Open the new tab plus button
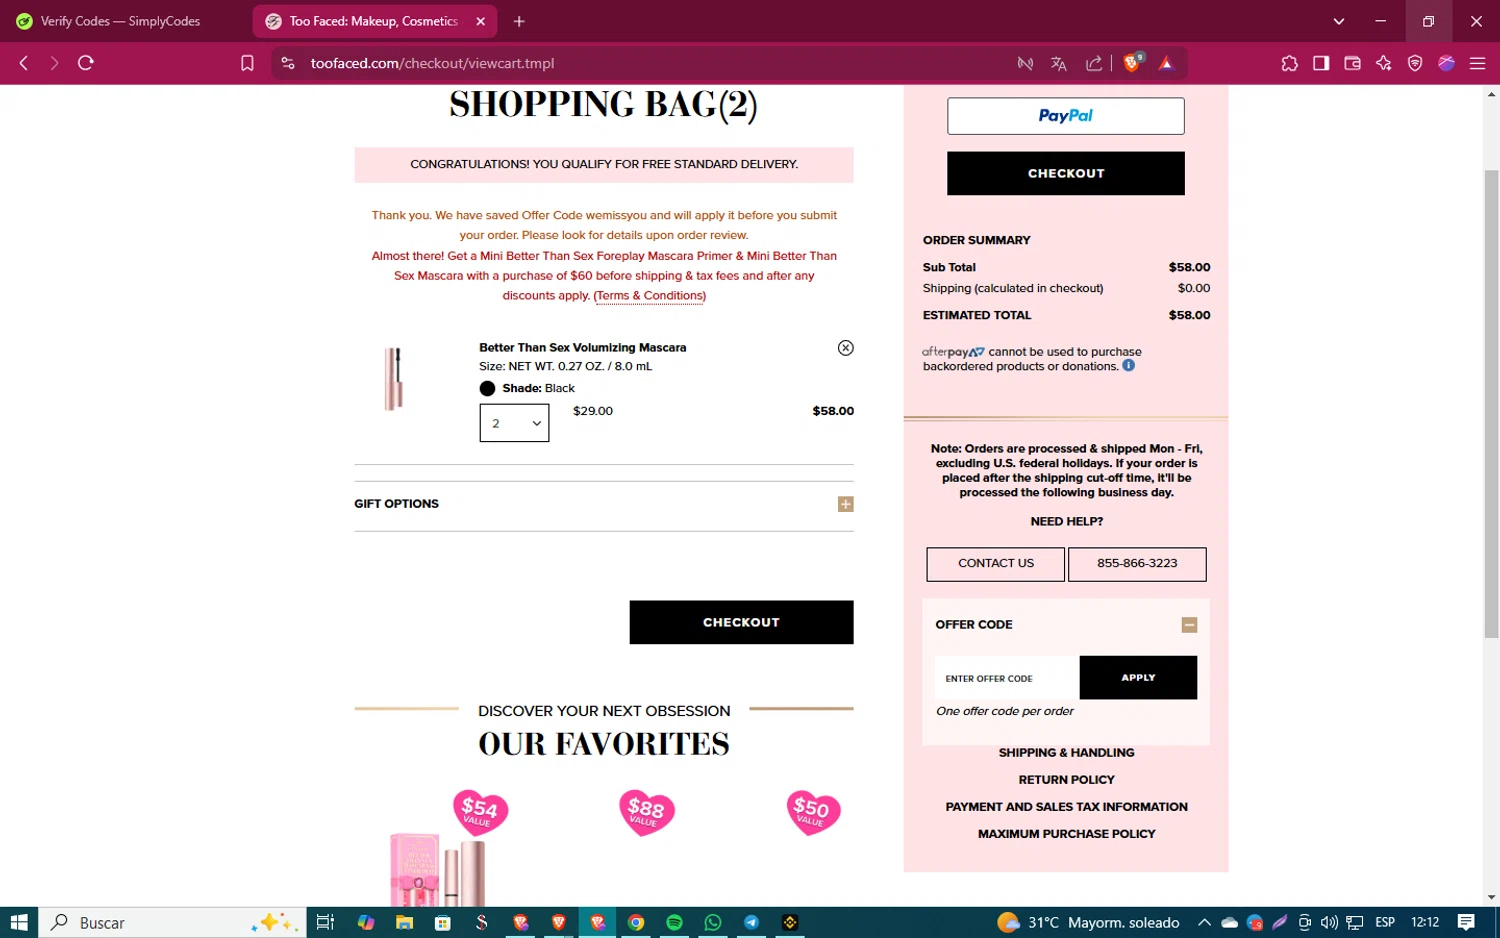Screen dimensions: 1500x938 [519, 21]
